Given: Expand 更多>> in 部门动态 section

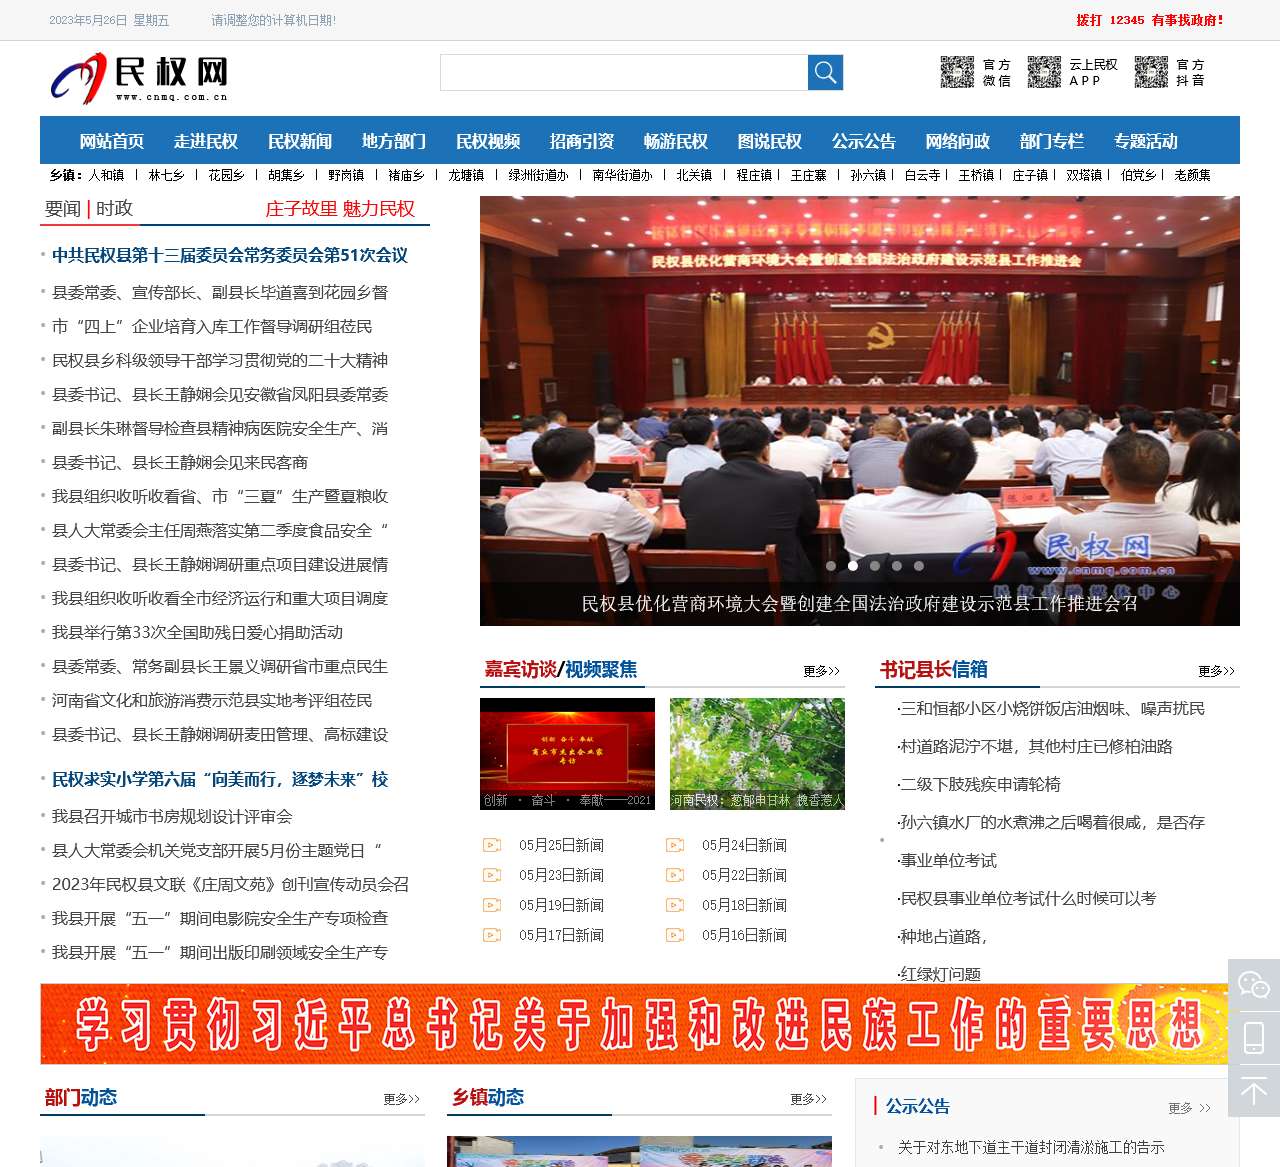Looking at the screenshot, I should [x=402, y=1099].
